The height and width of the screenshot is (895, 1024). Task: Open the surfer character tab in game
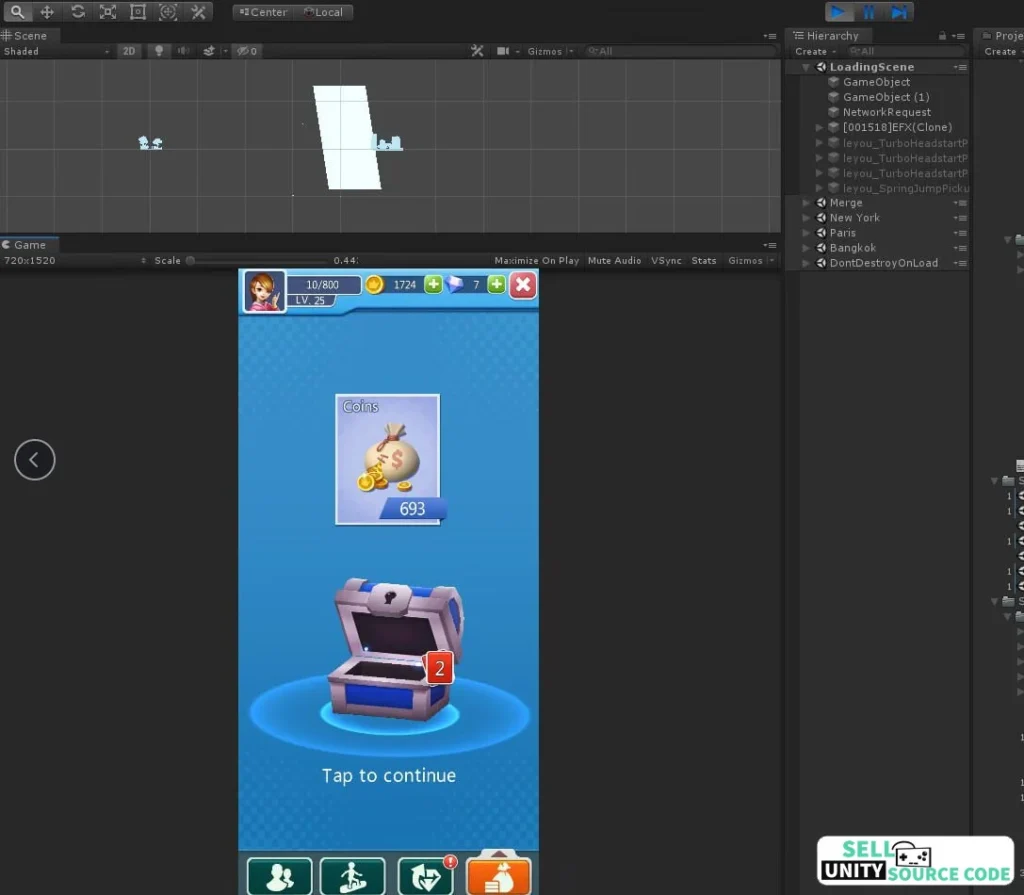[x=353, y=877]
